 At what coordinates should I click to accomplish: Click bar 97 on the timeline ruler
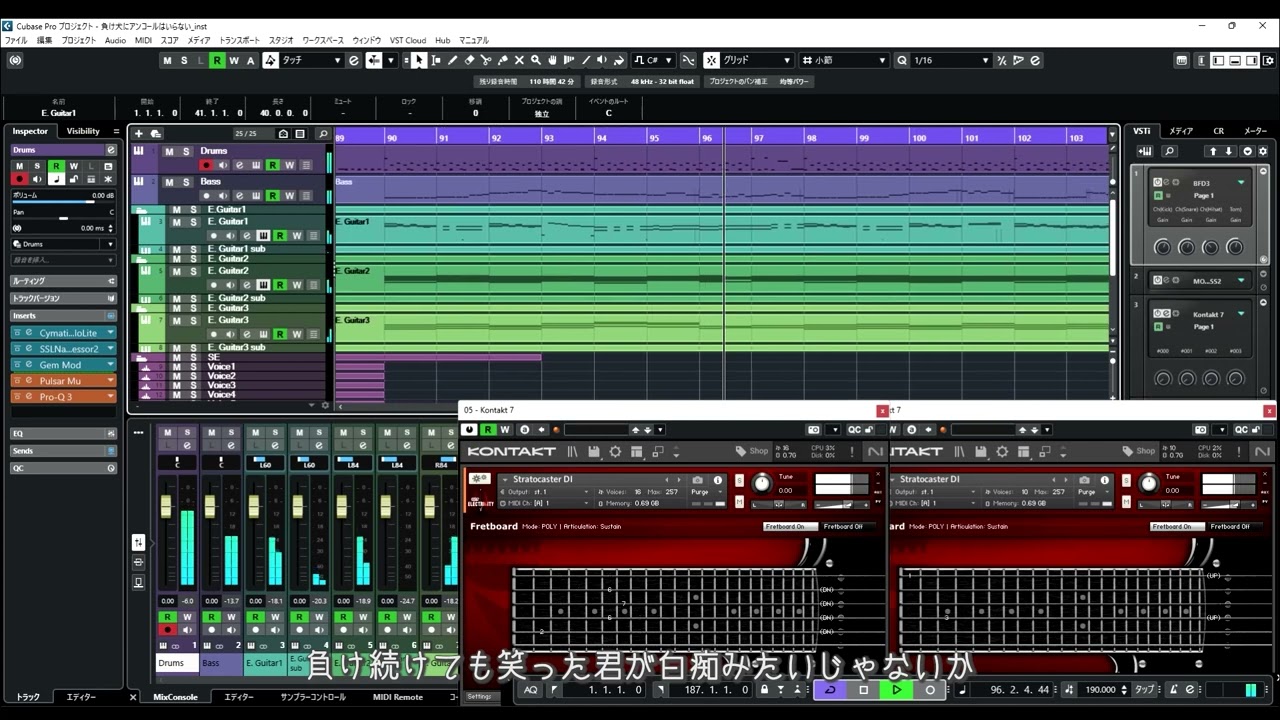[x=757, y=138]
